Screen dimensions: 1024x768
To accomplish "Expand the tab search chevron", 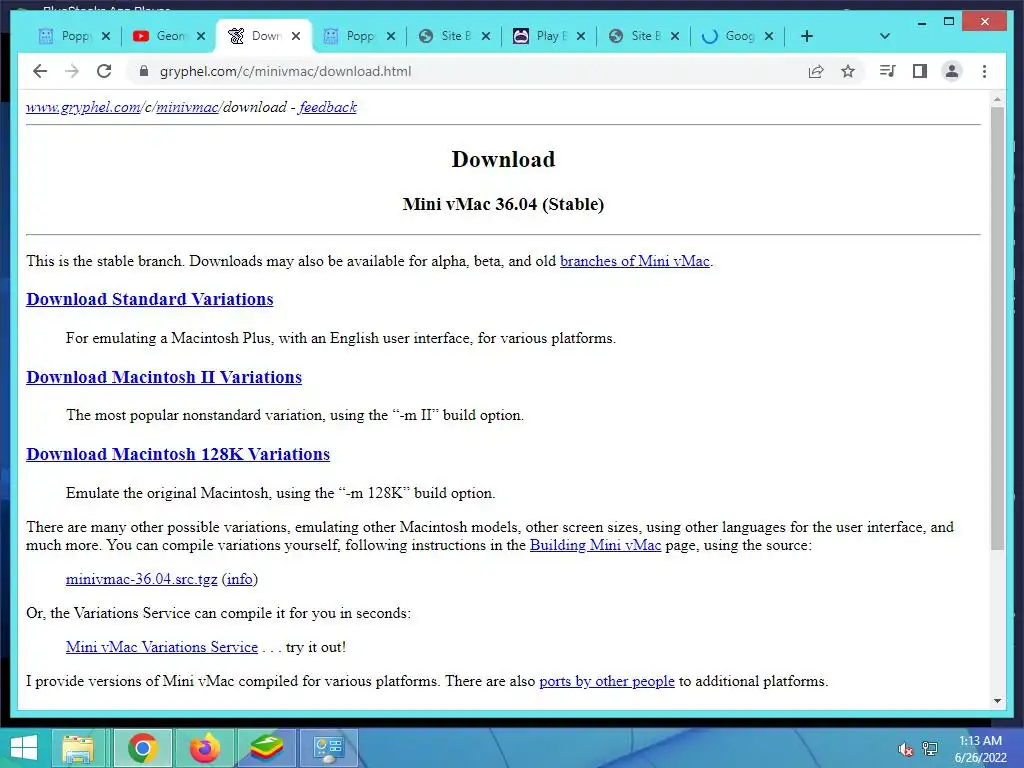I will click(885, 36).
